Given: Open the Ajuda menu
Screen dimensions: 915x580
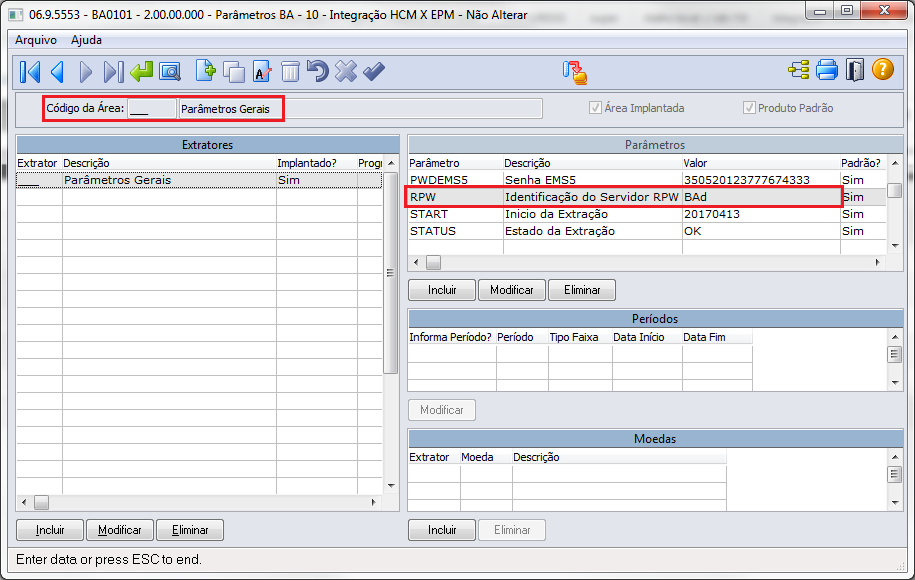Looking at the screenshot, I should pyautogui.click(x=86, y=40).
